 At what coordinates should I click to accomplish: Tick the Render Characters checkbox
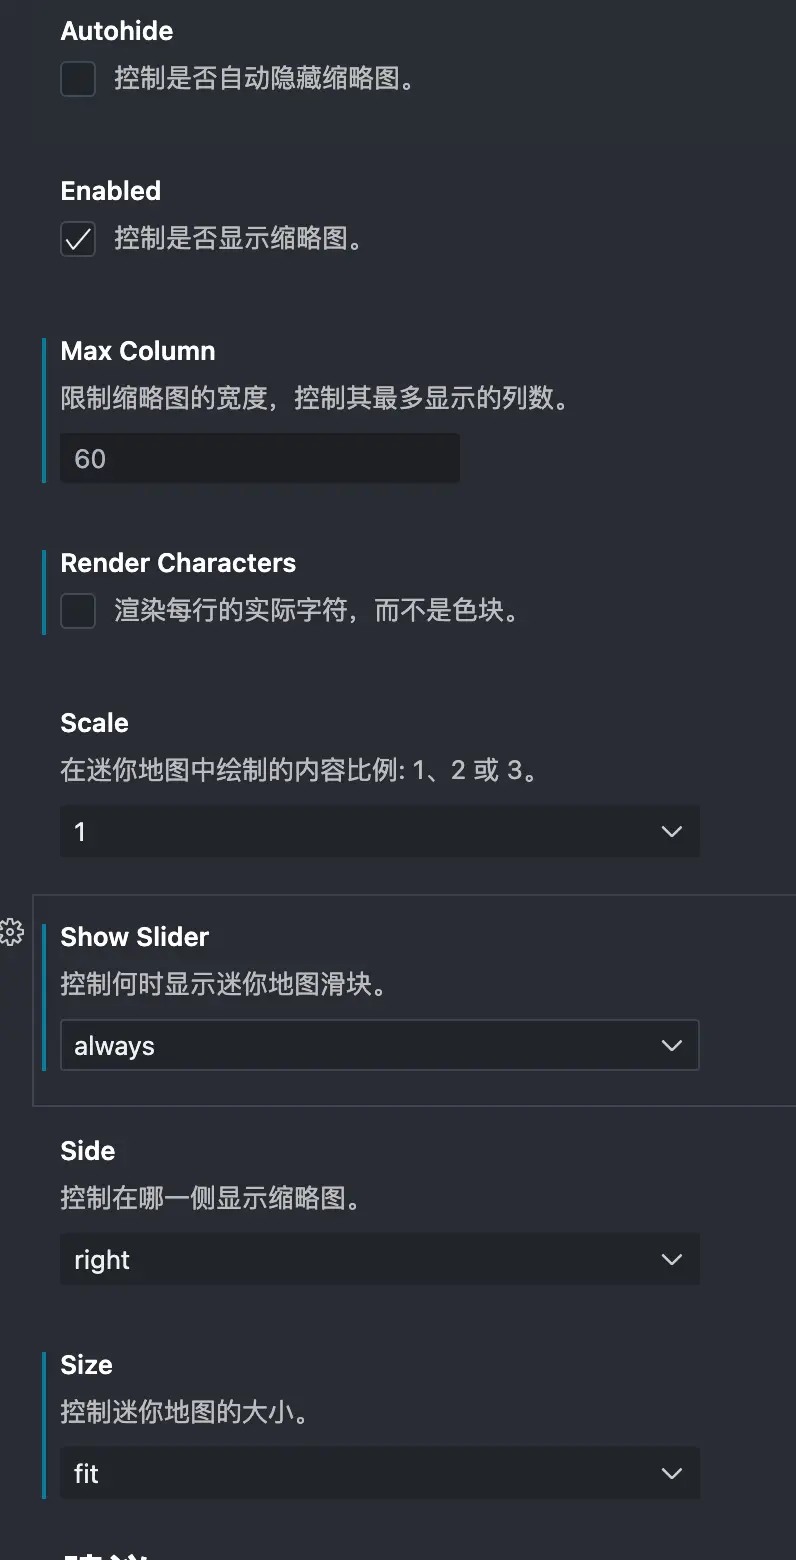78,611
